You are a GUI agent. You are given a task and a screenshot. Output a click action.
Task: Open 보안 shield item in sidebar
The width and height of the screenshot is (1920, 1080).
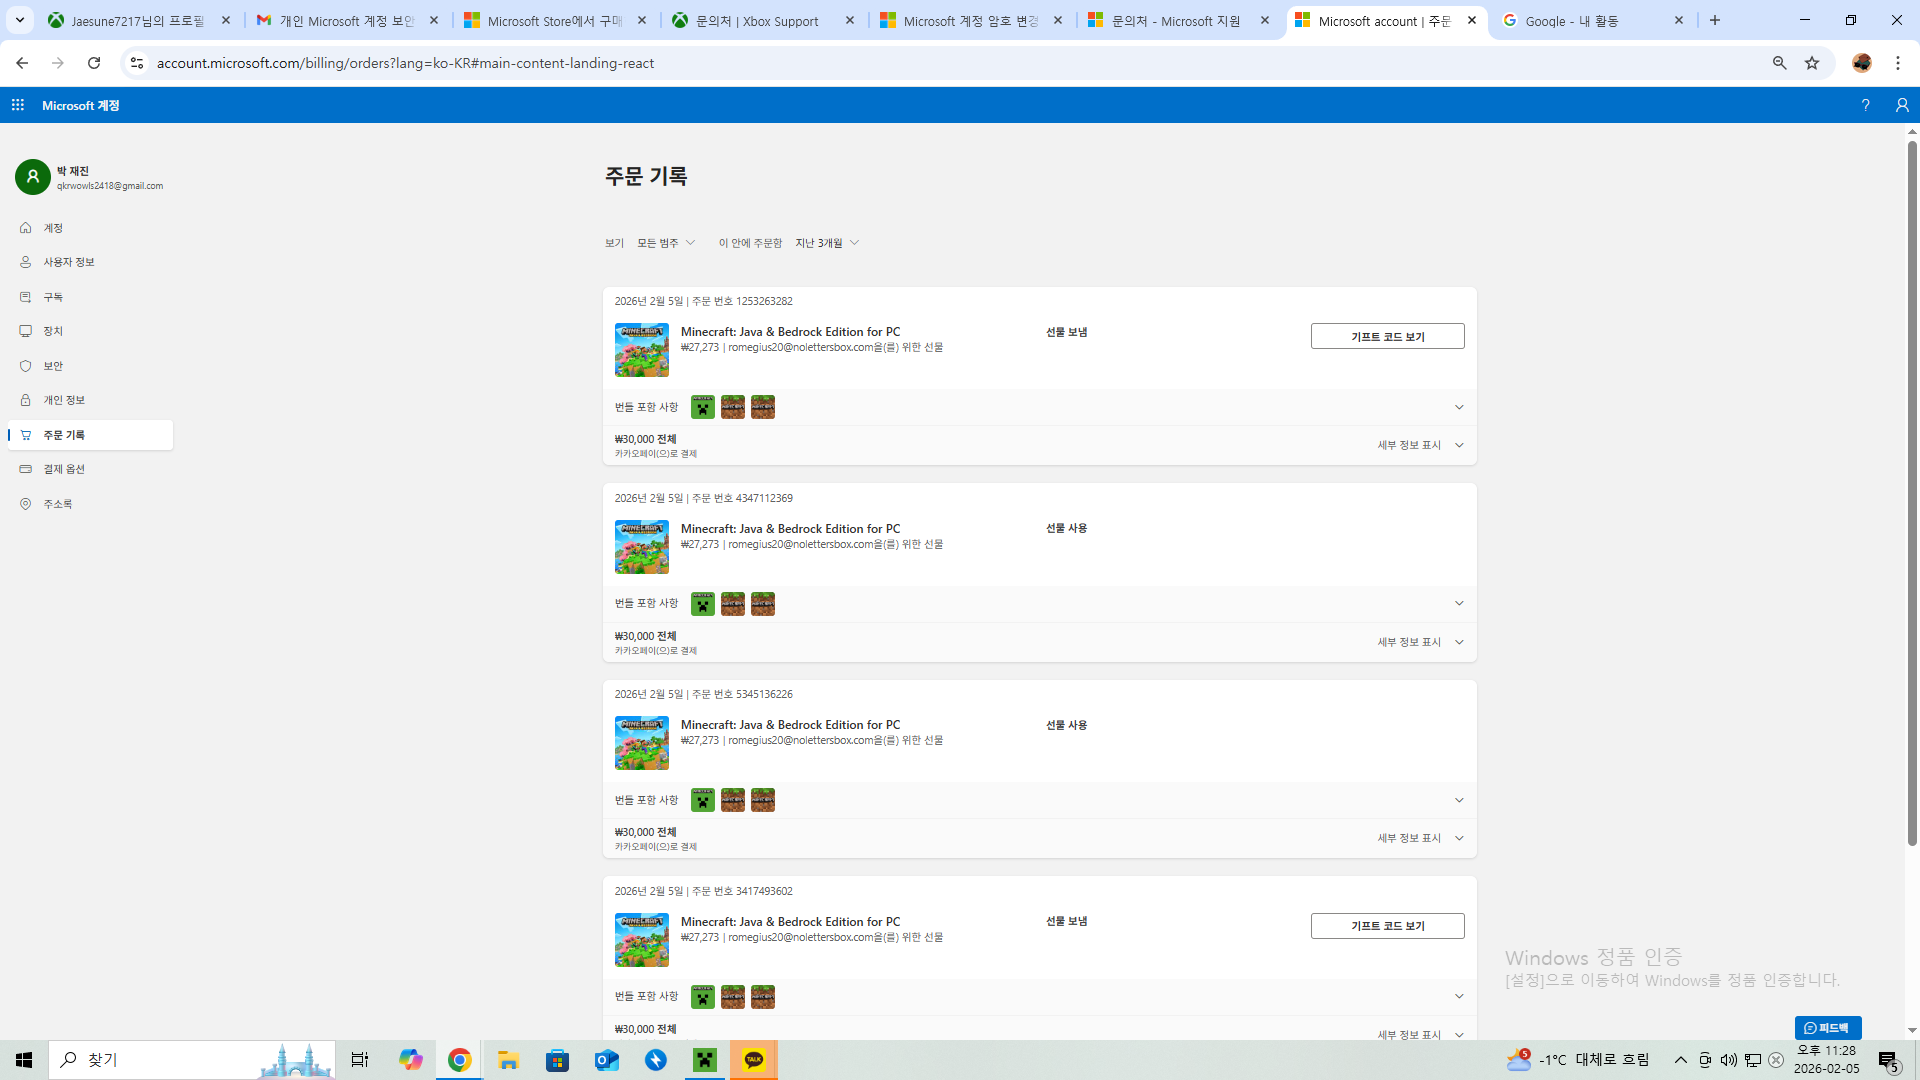click(53, 366)
